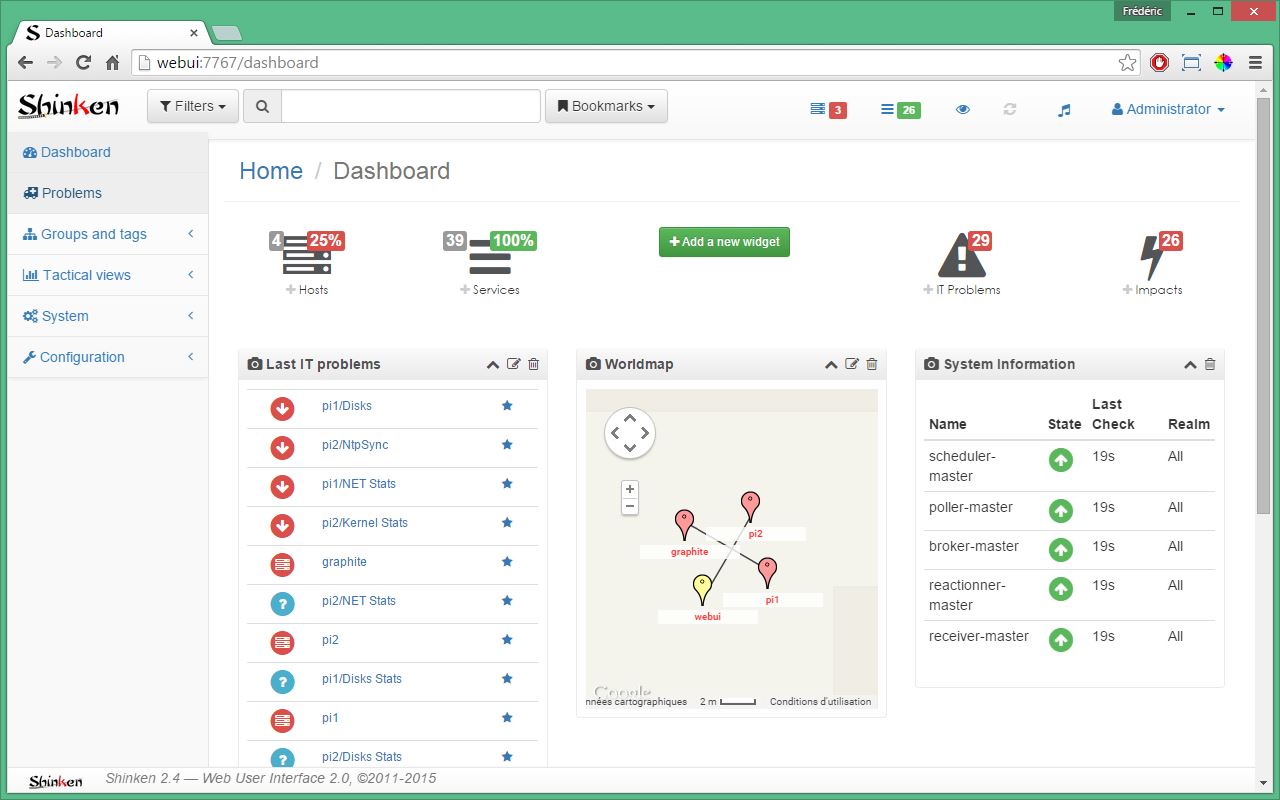Open the Filters dropdown

193,106
